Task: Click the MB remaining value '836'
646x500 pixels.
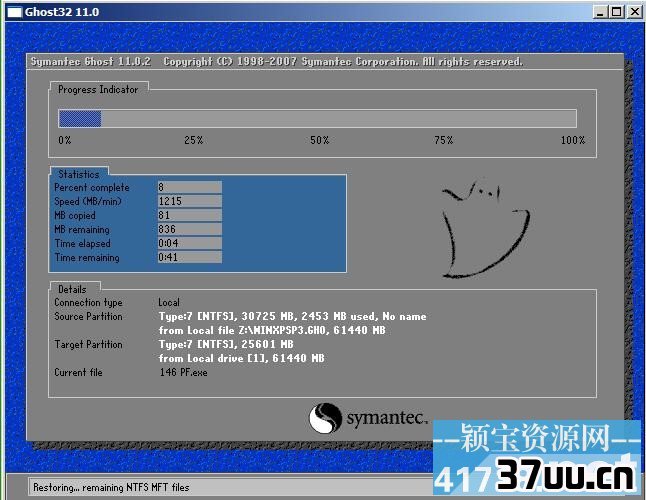Action: tap(190, 229)
